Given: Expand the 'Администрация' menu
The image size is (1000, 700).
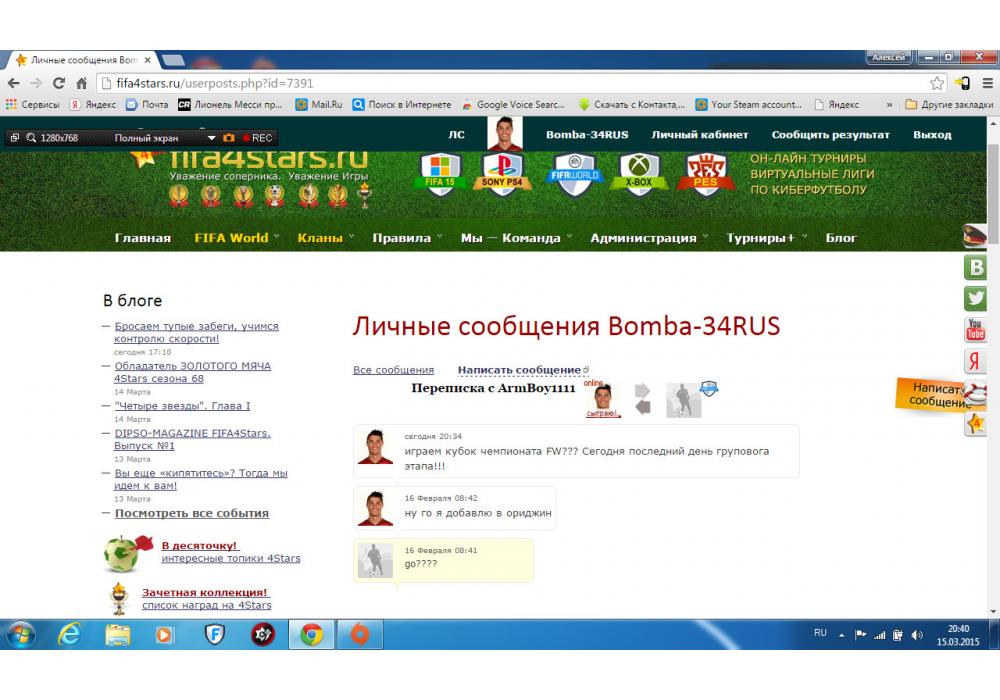Looking at the screenshot, I should pyautogui.click(x=643, y=238).
